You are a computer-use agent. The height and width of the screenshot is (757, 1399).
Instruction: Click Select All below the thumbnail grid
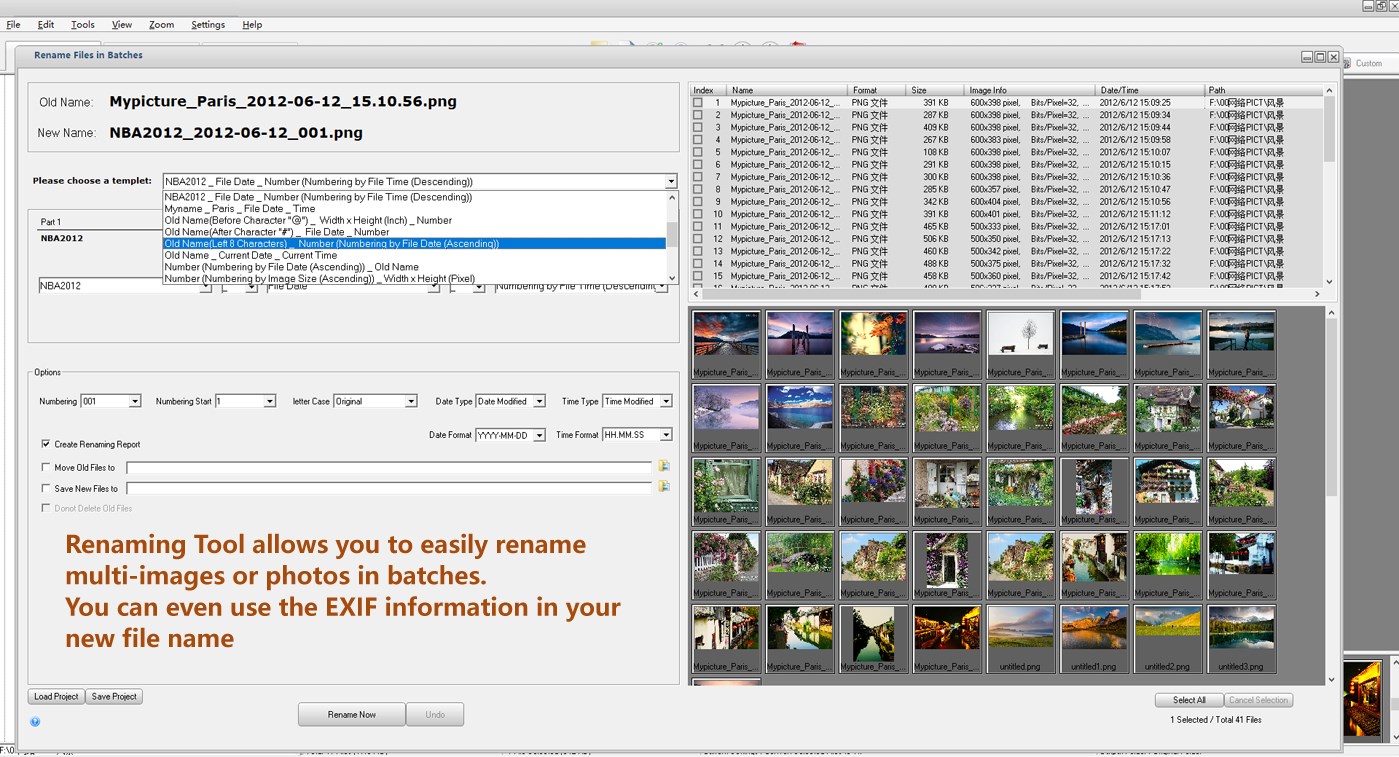pyautogui.click(x=1188, y=700)
